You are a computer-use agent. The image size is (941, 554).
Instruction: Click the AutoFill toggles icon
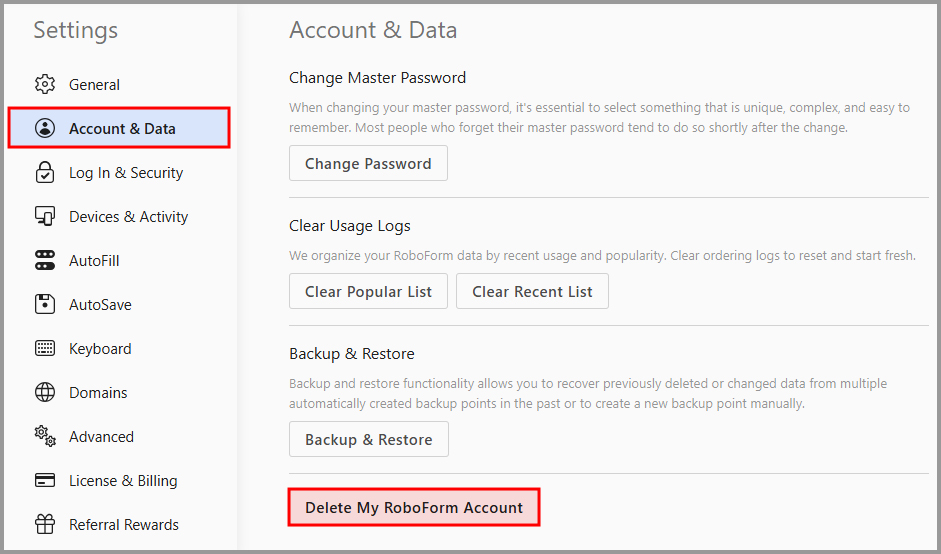[x=45, y=260]
